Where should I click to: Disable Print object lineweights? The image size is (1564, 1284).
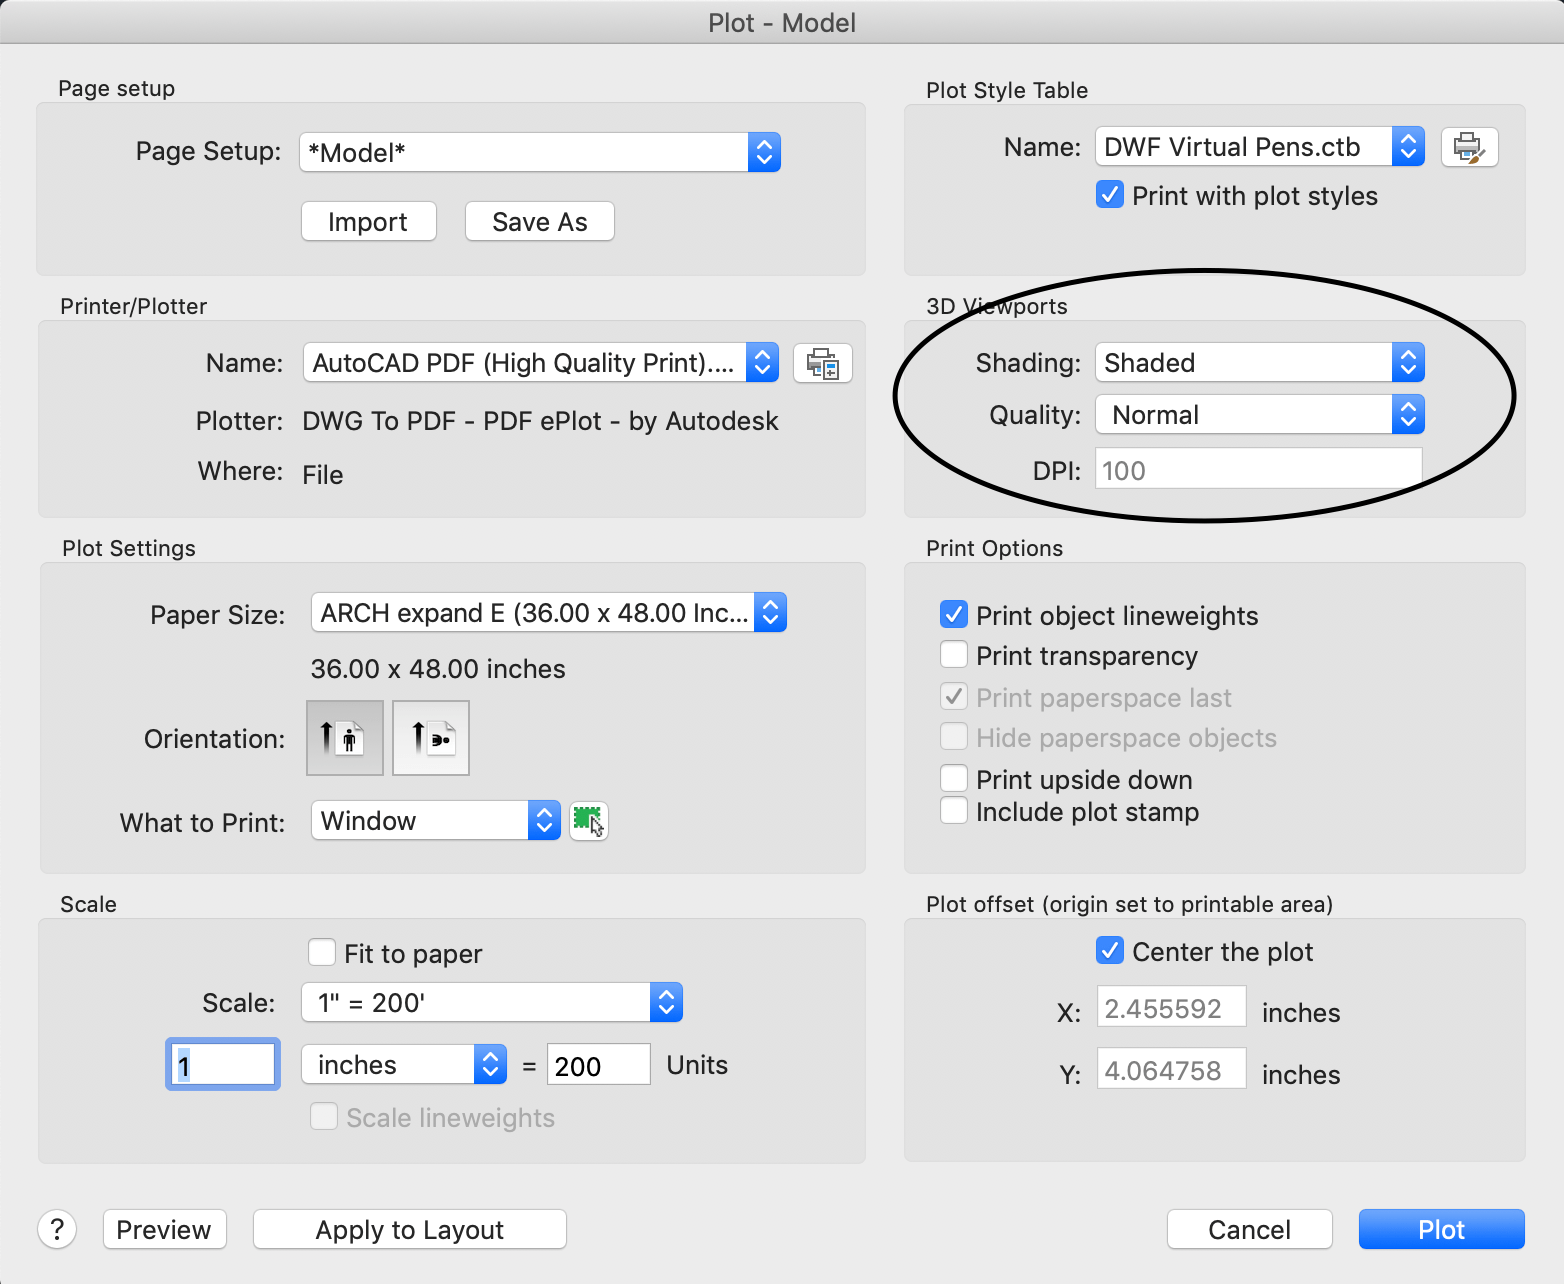pos(954,615)
